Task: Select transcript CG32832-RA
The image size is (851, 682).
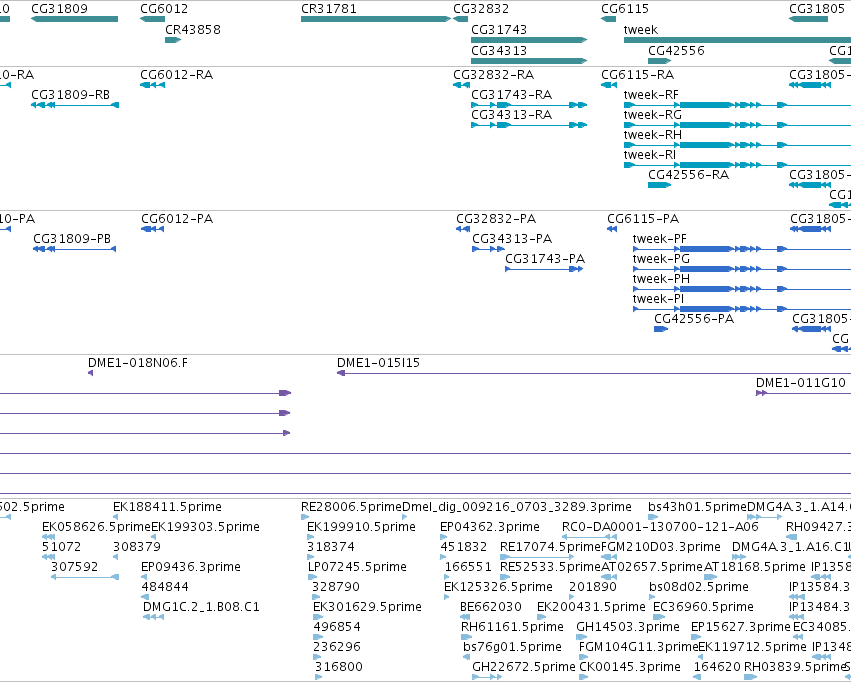Action: coord(461,85)
